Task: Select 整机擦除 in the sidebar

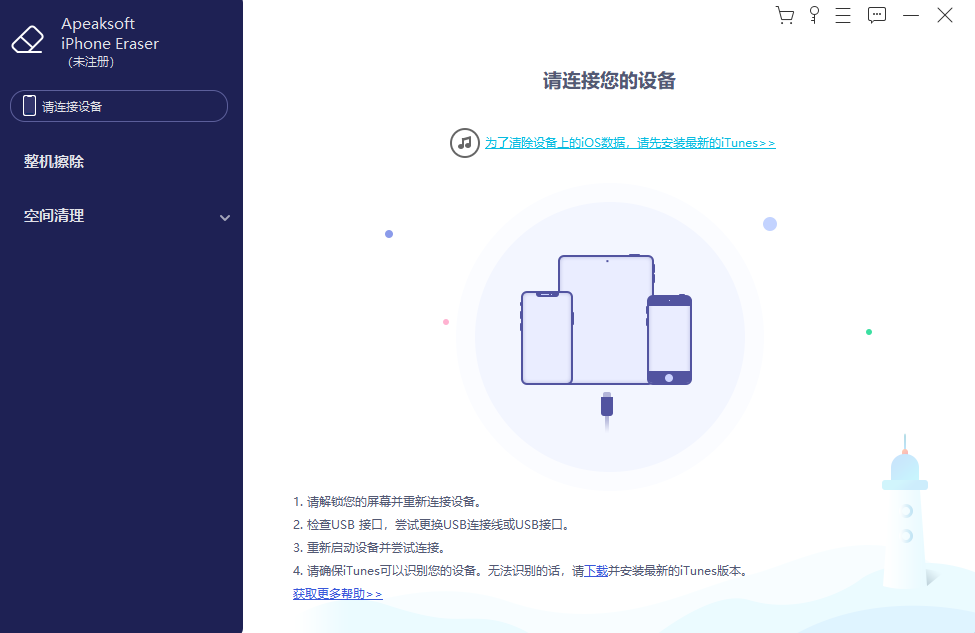Action: (x=54, y=162)
